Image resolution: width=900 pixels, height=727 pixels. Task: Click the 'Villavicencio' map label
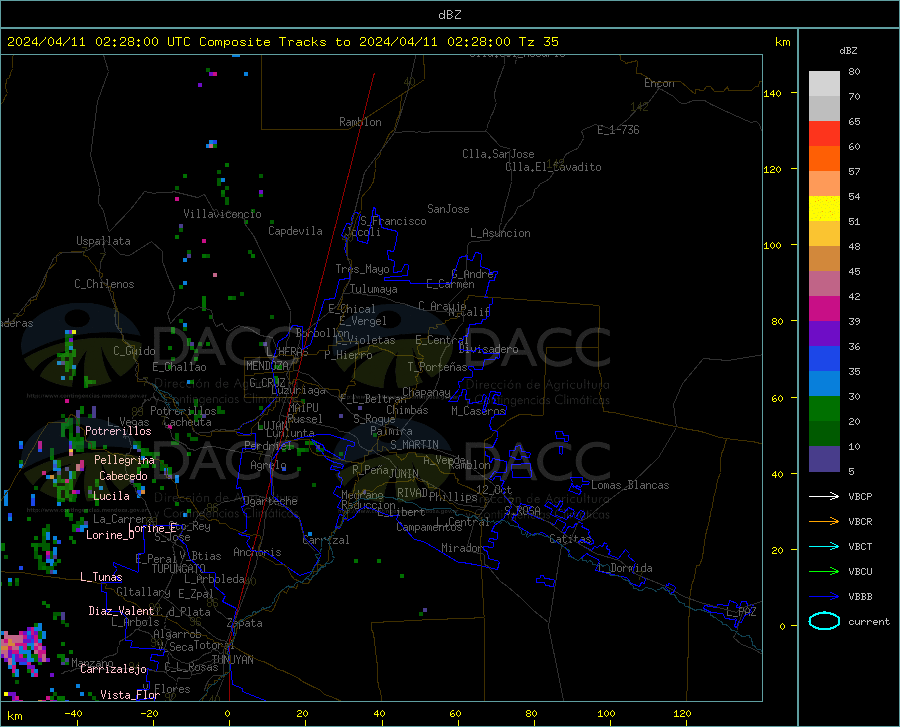point(222,214)
